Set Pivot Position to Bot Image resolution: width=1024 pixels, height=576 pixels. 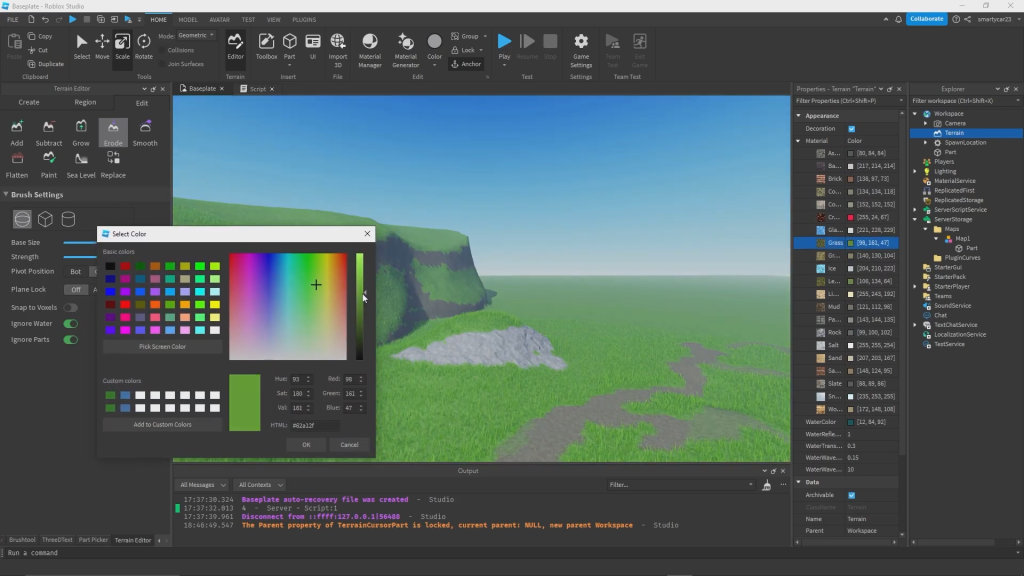click(76, 271)
